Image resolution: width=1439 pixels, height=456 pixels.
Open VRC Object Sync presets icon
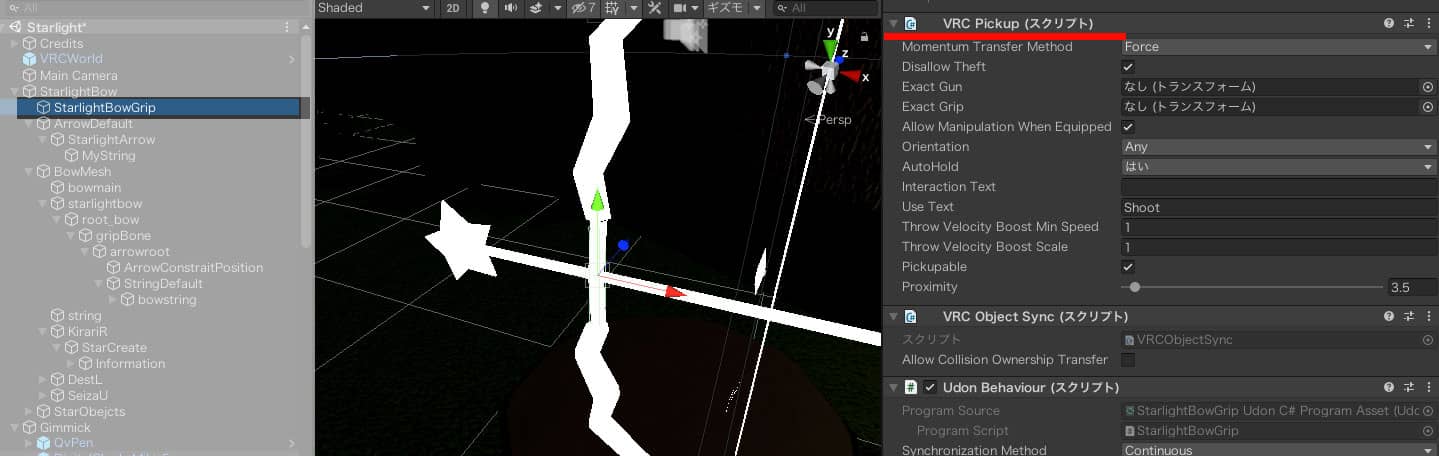pos(1409,316)
